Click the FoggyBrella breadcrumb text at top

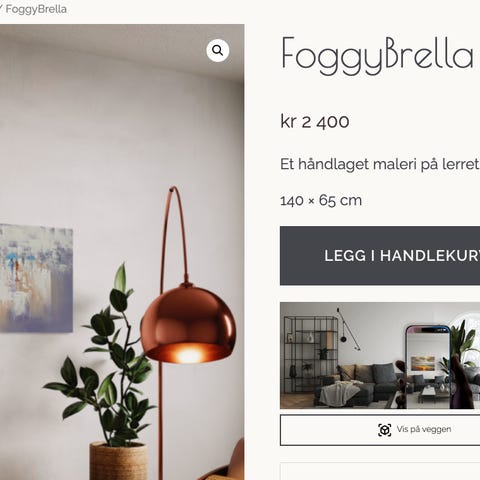(x=36, y=9)
